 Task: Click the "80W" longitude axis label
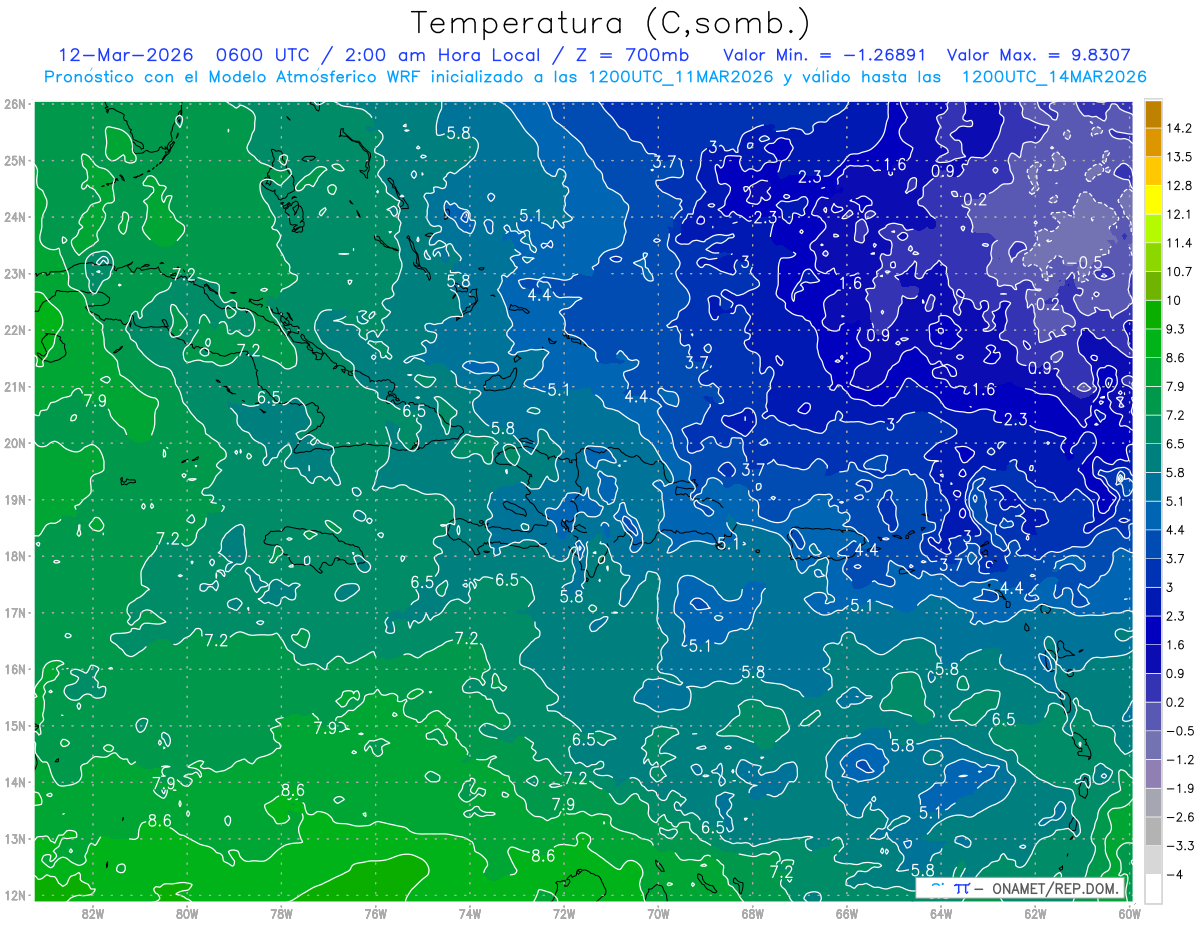pos(187,913)
